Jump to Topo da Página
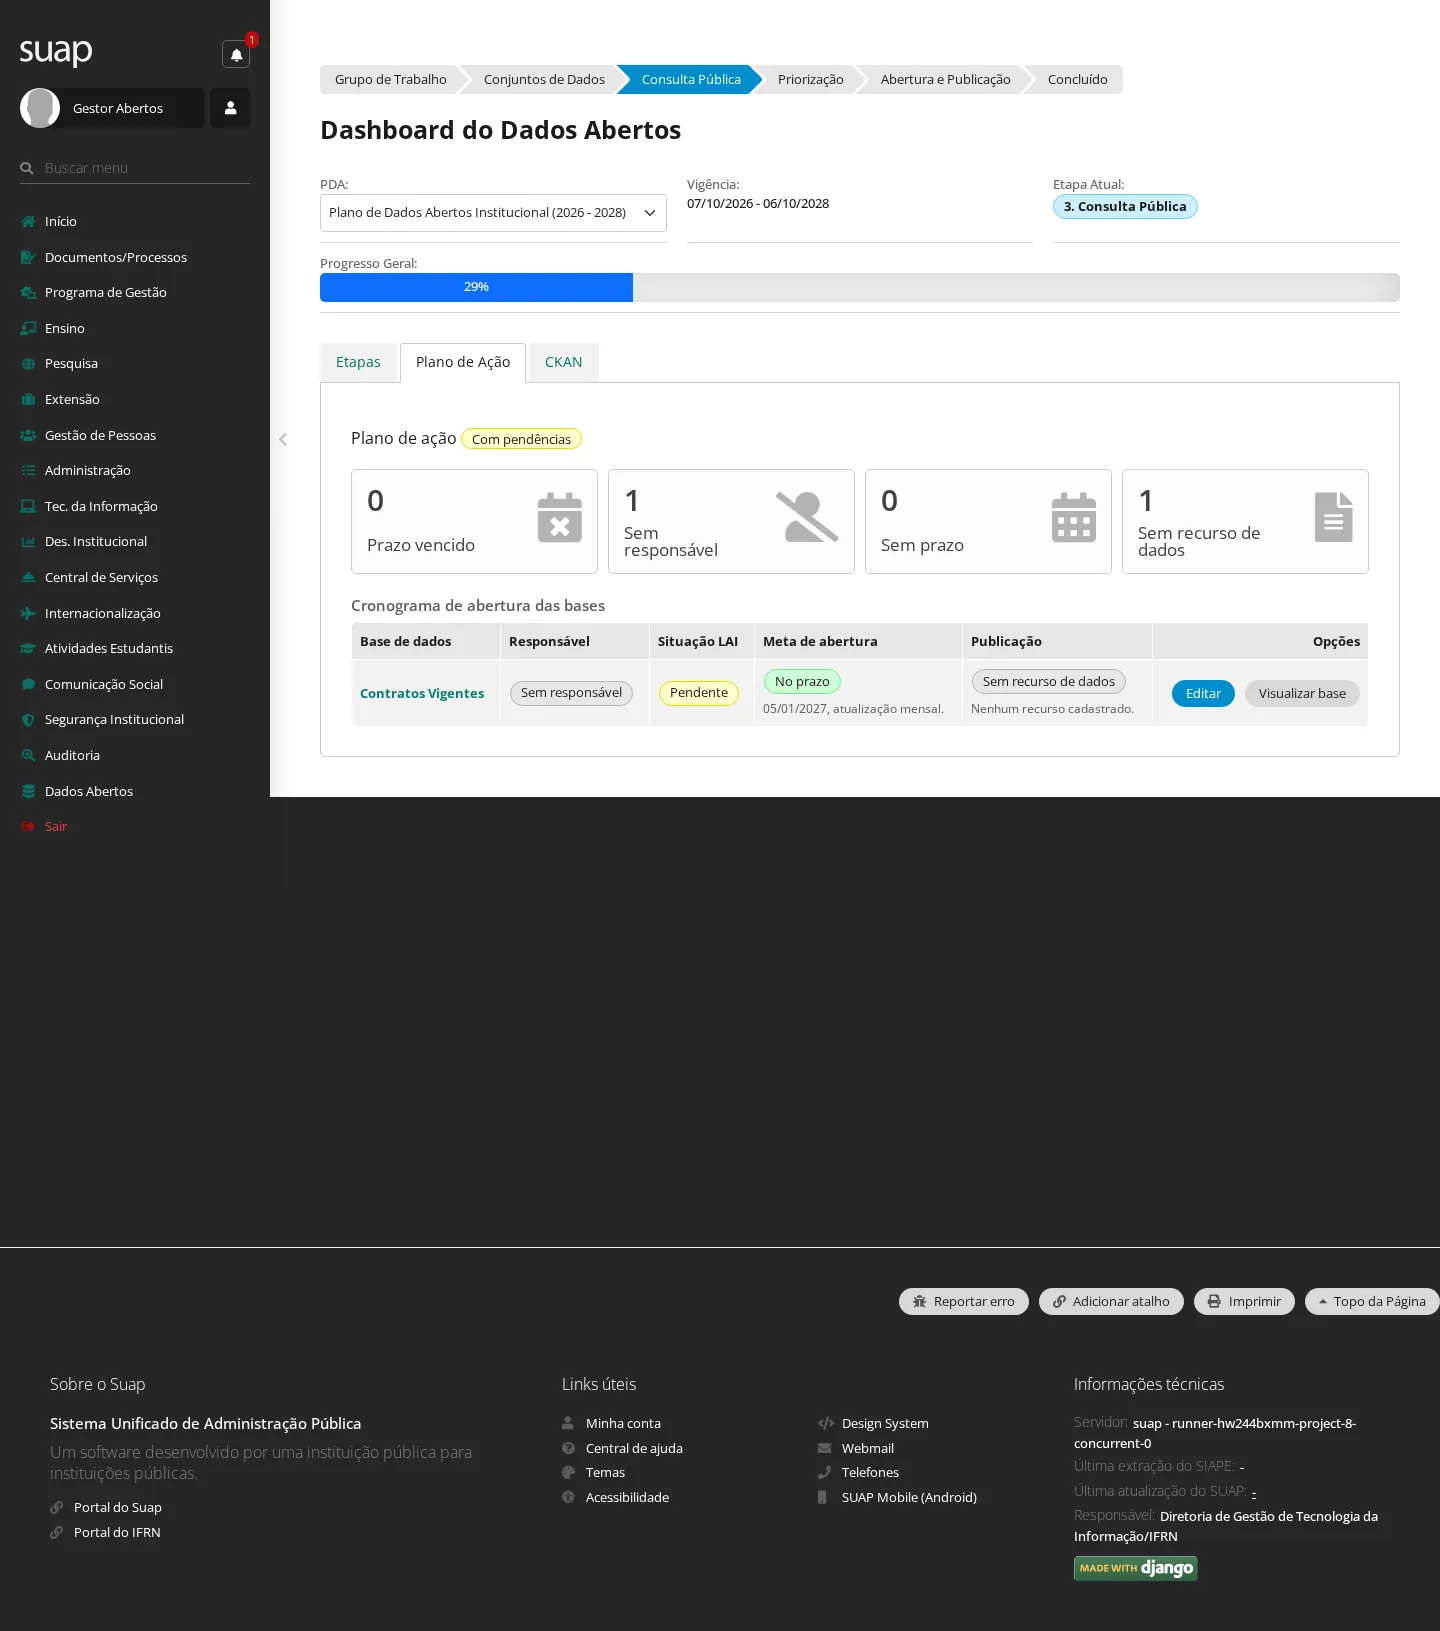The height and width of the screenshot is (1631, 1440). pos(1372,1301)
